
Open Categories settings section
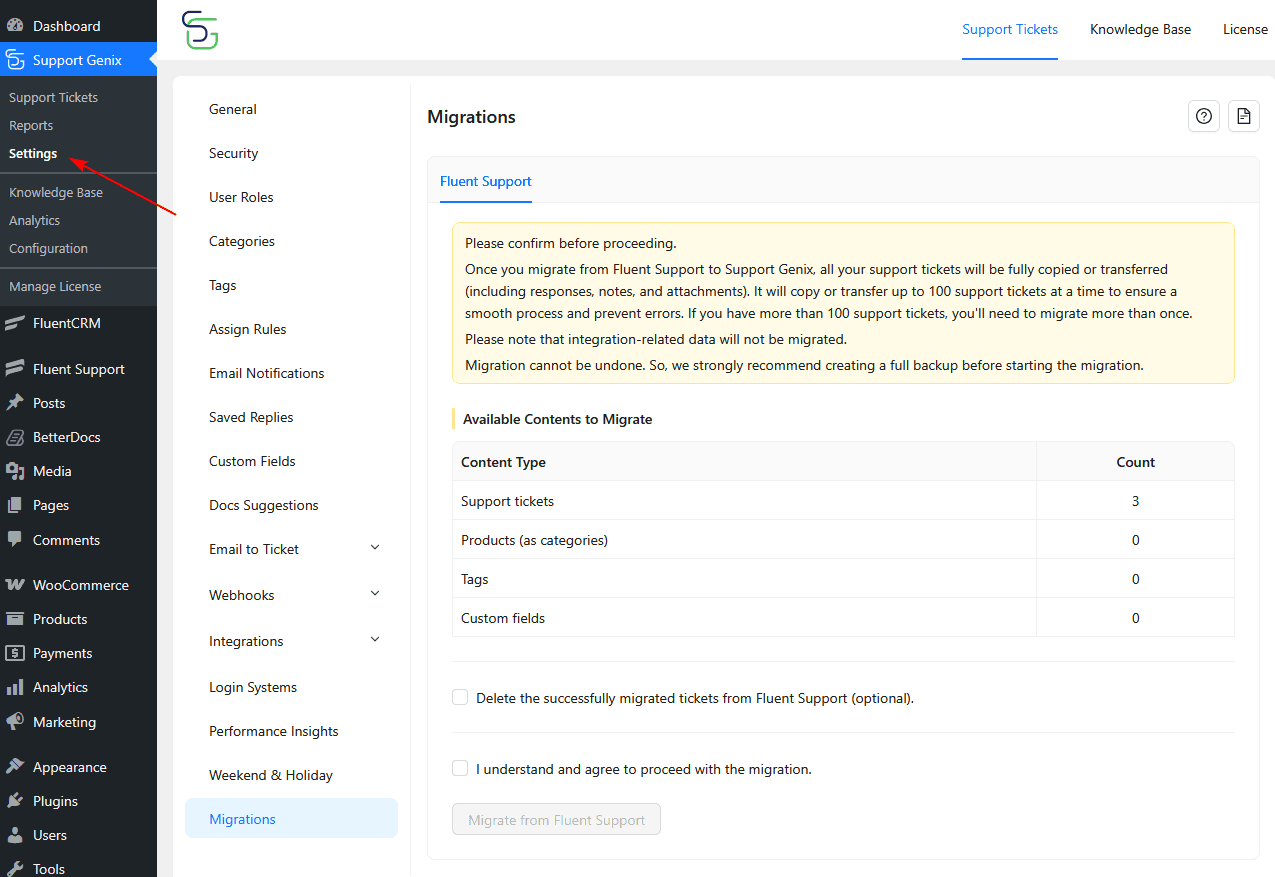pyautogui.click(x=291, y=241)
